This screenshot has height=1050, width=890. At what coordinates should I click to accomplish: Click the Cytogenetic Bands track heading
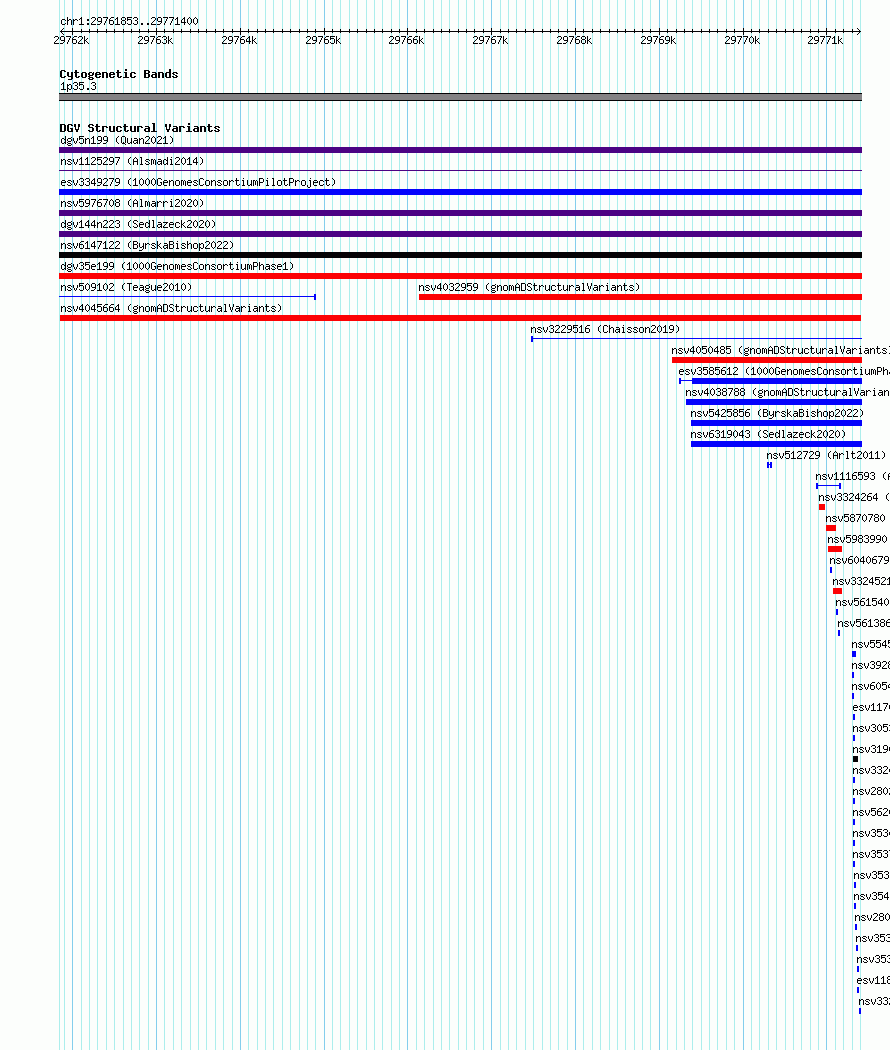coord(119,74)
